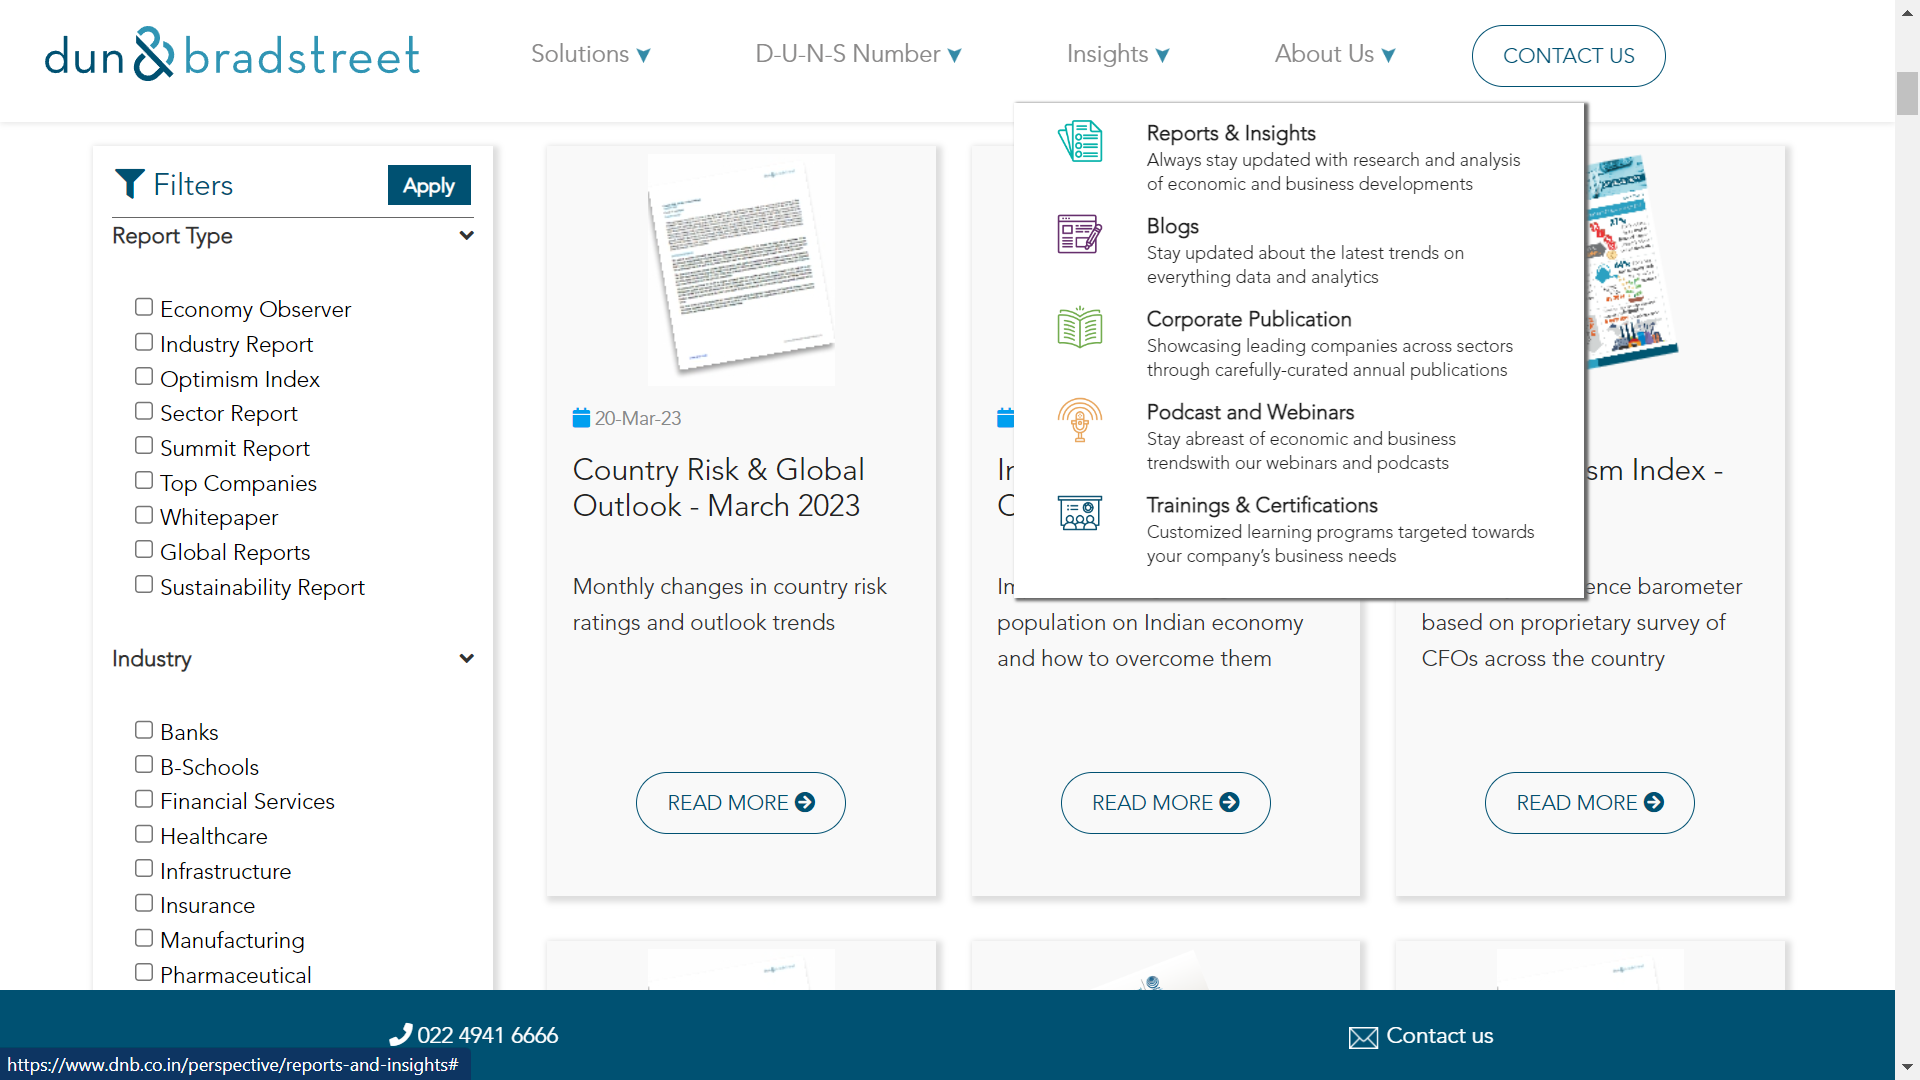Select the Pharmaceutical checkbox

[x=144, y=972]
